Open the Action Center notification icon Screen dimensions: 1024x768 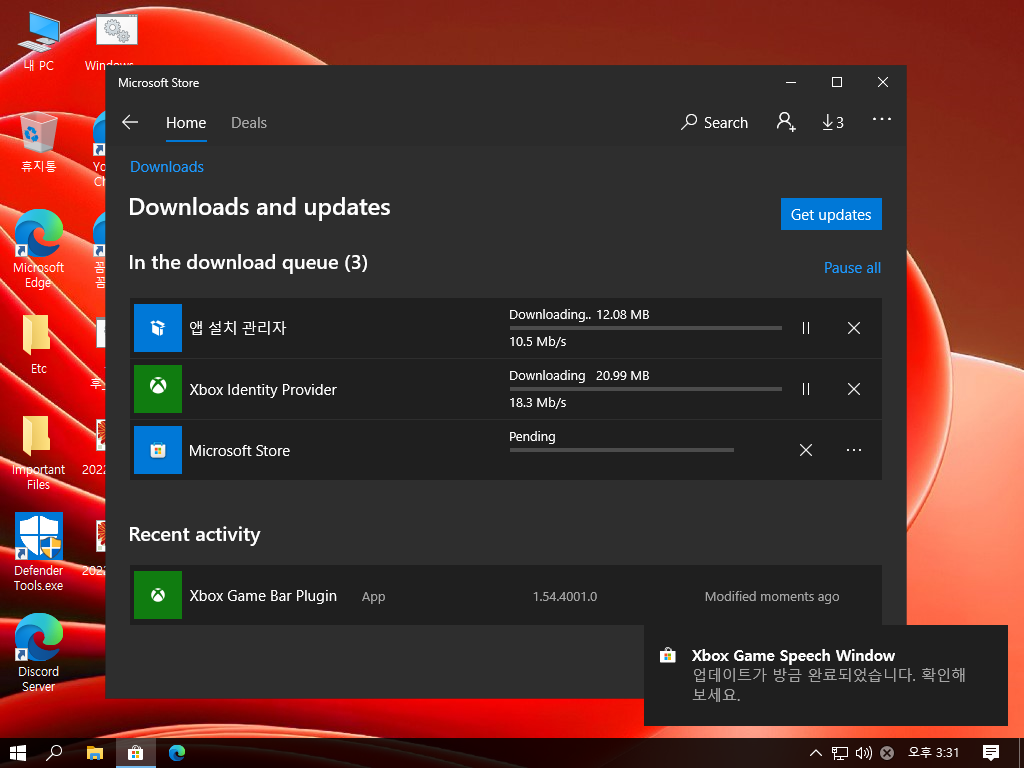pyautogui.click(x=991, y=753)
